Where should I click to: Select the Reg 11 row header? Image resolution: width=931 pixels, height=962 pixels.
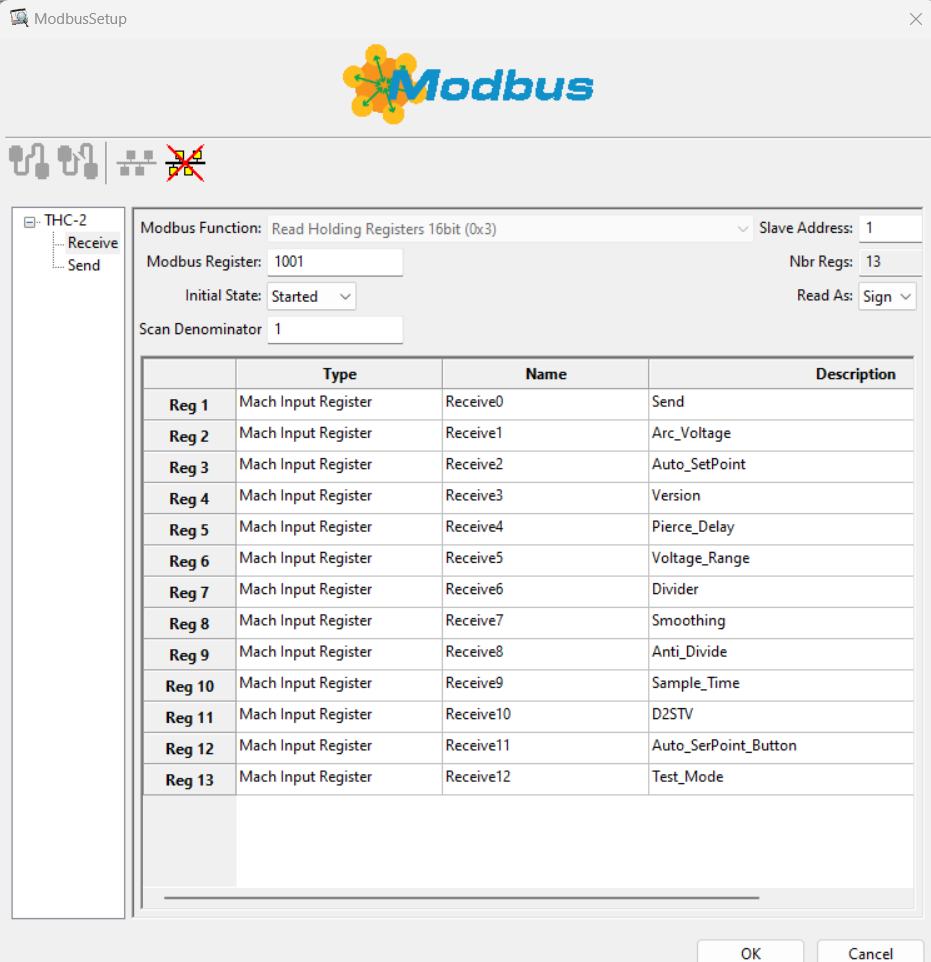tap(189, 718)
